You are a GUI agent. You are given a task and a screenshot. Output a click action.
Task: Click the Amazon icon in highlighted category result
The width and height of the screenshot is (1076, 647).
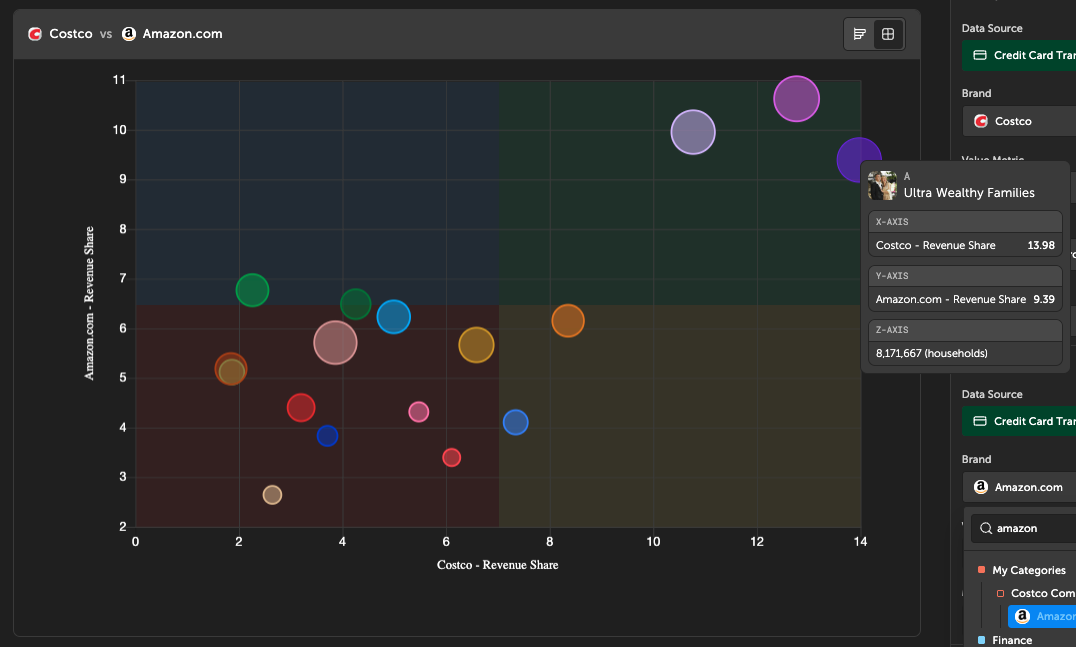pos(1022,616)
